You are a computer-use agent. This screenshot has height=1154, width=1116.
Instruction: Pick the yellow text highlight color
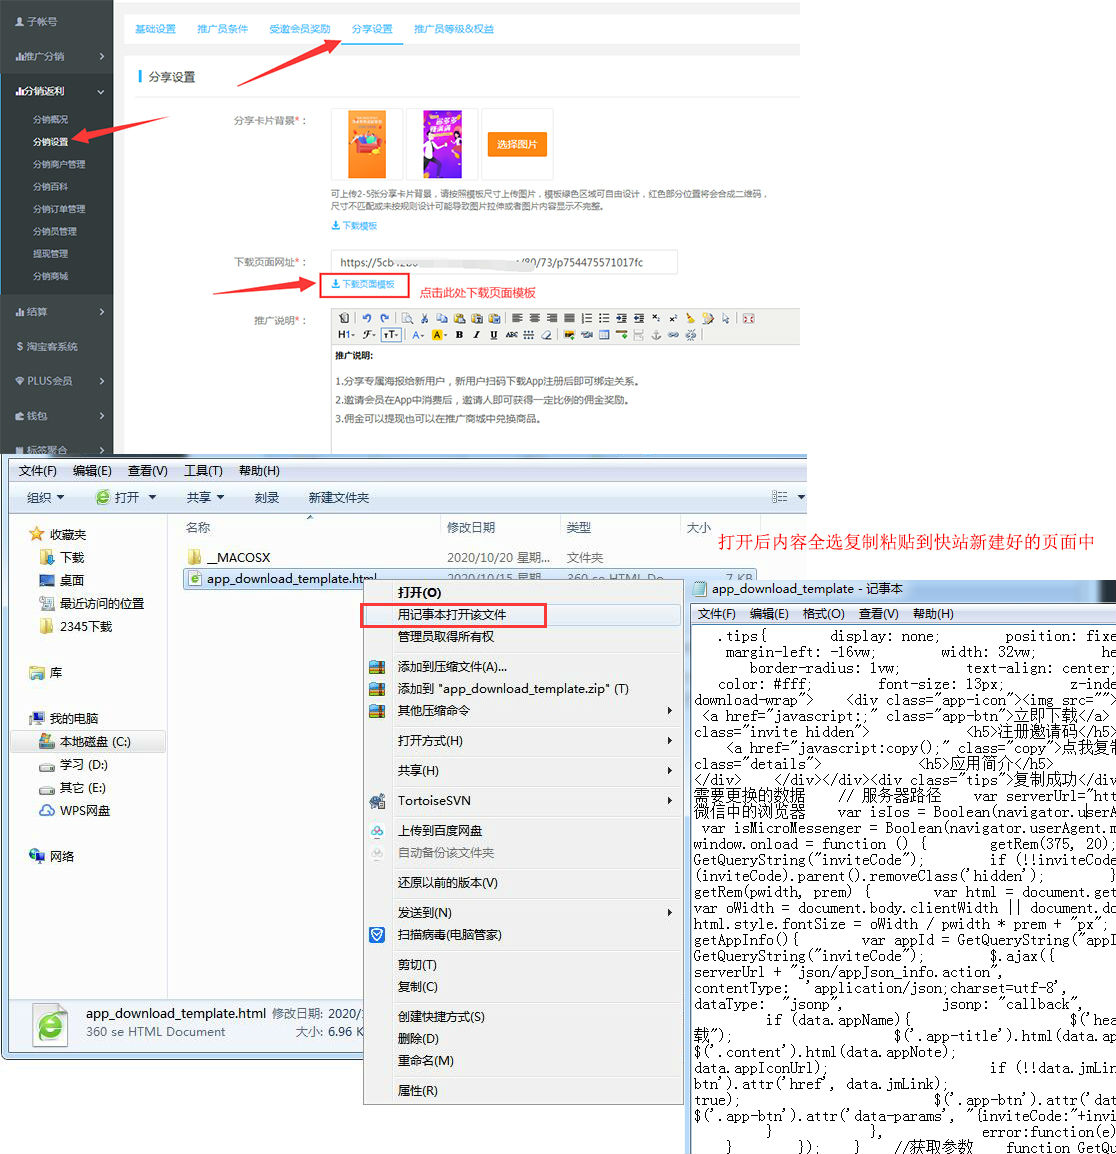tap(438, 335)
